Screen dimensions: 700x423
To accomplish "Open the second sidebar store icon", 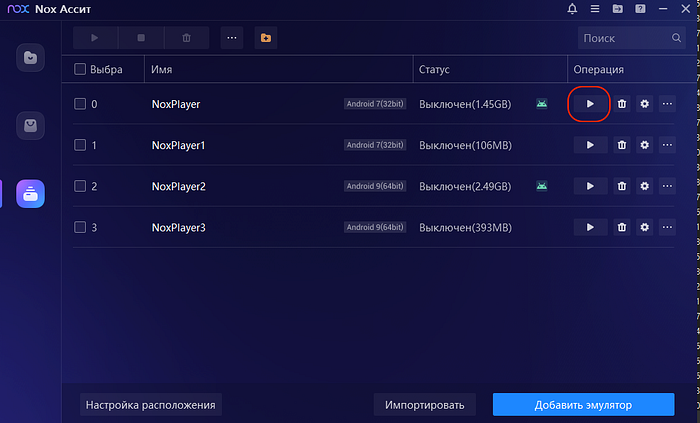I will pyautogui.click(x=30, y=126).
